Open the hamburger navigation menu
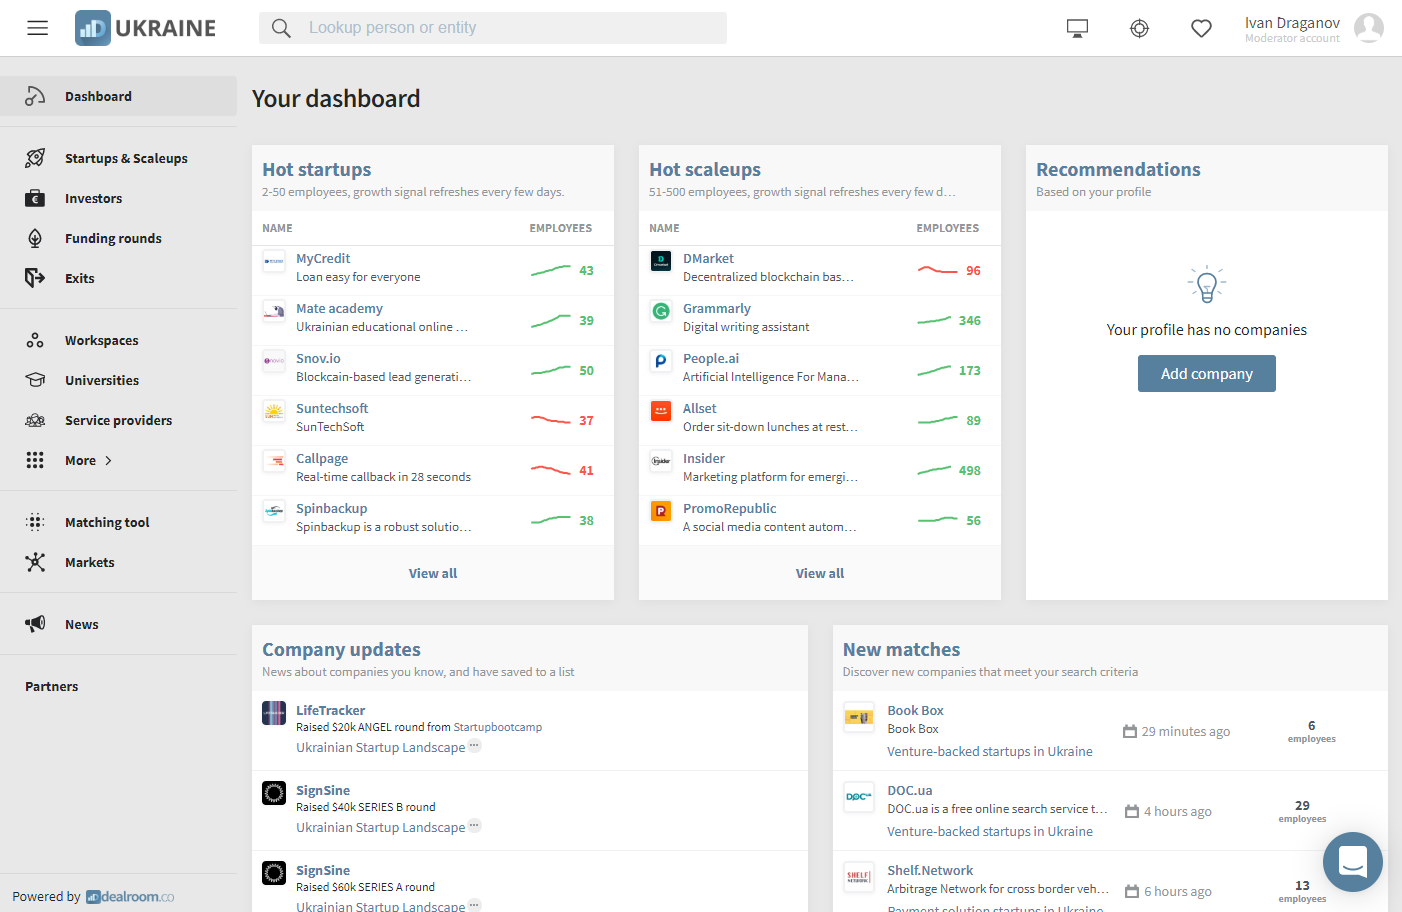The width and height of the screenshot is (1402, 912). (37, 27)
